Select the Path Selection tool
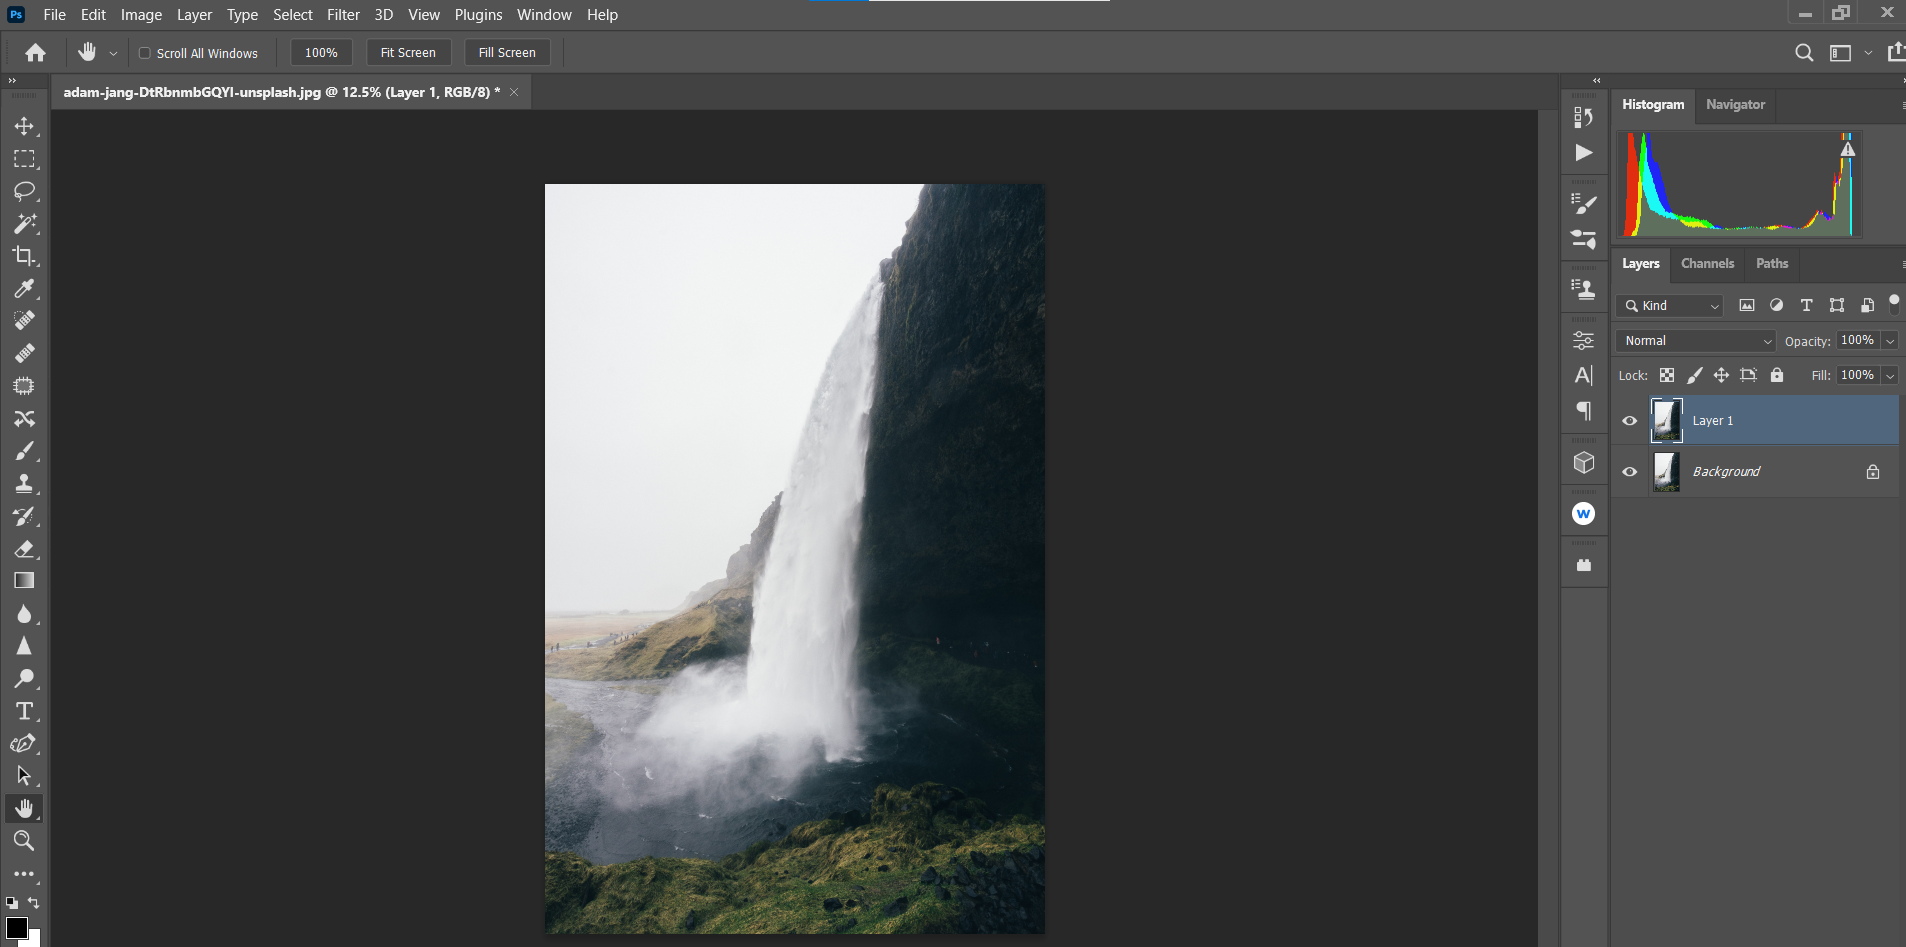 tap(24, 776)
